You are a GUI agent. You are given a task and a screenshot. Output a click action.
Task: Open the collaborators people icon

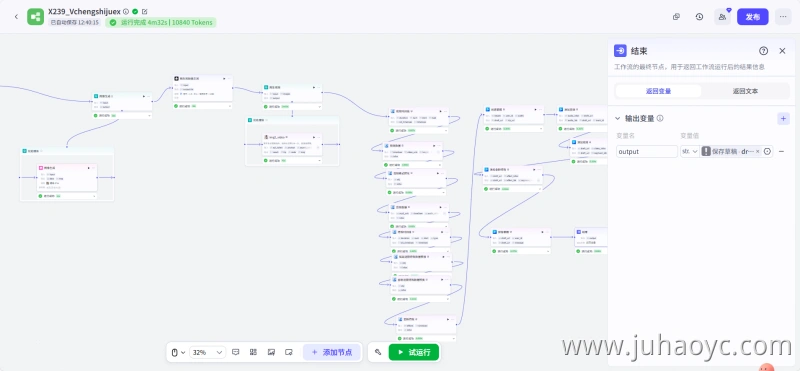pyautogui.click(x=722, y=17)
